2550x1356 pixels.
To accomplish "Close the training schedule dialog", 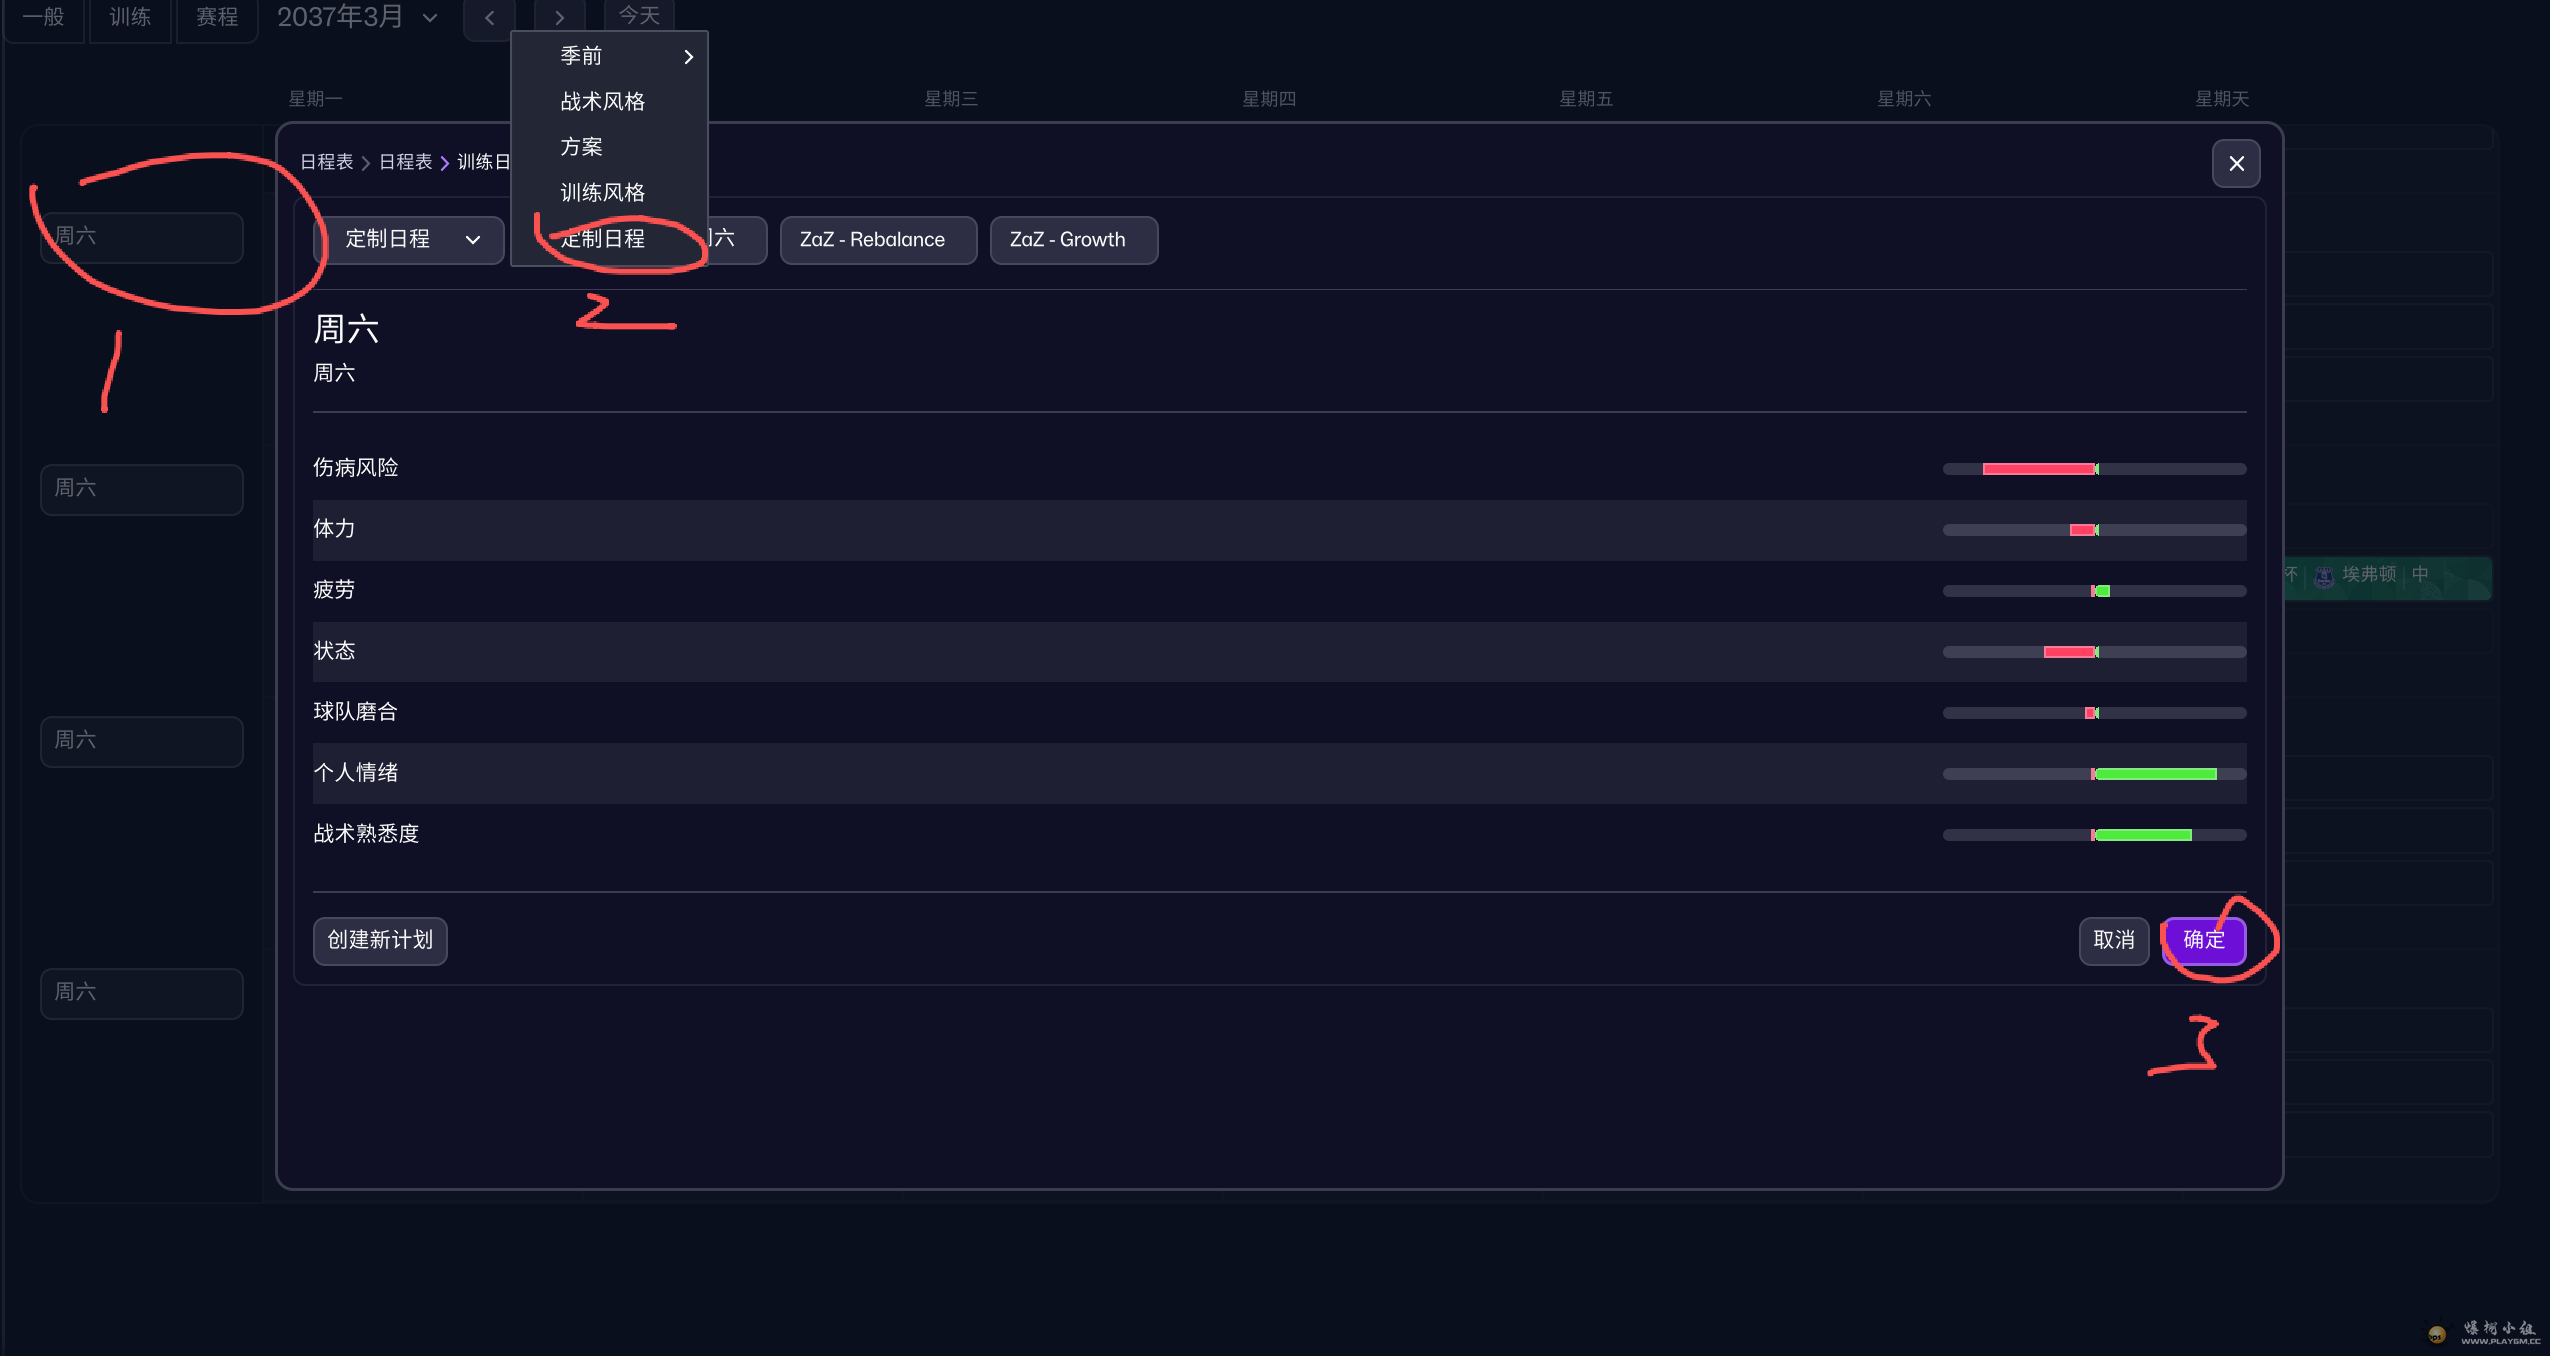I will [2235, 163].
